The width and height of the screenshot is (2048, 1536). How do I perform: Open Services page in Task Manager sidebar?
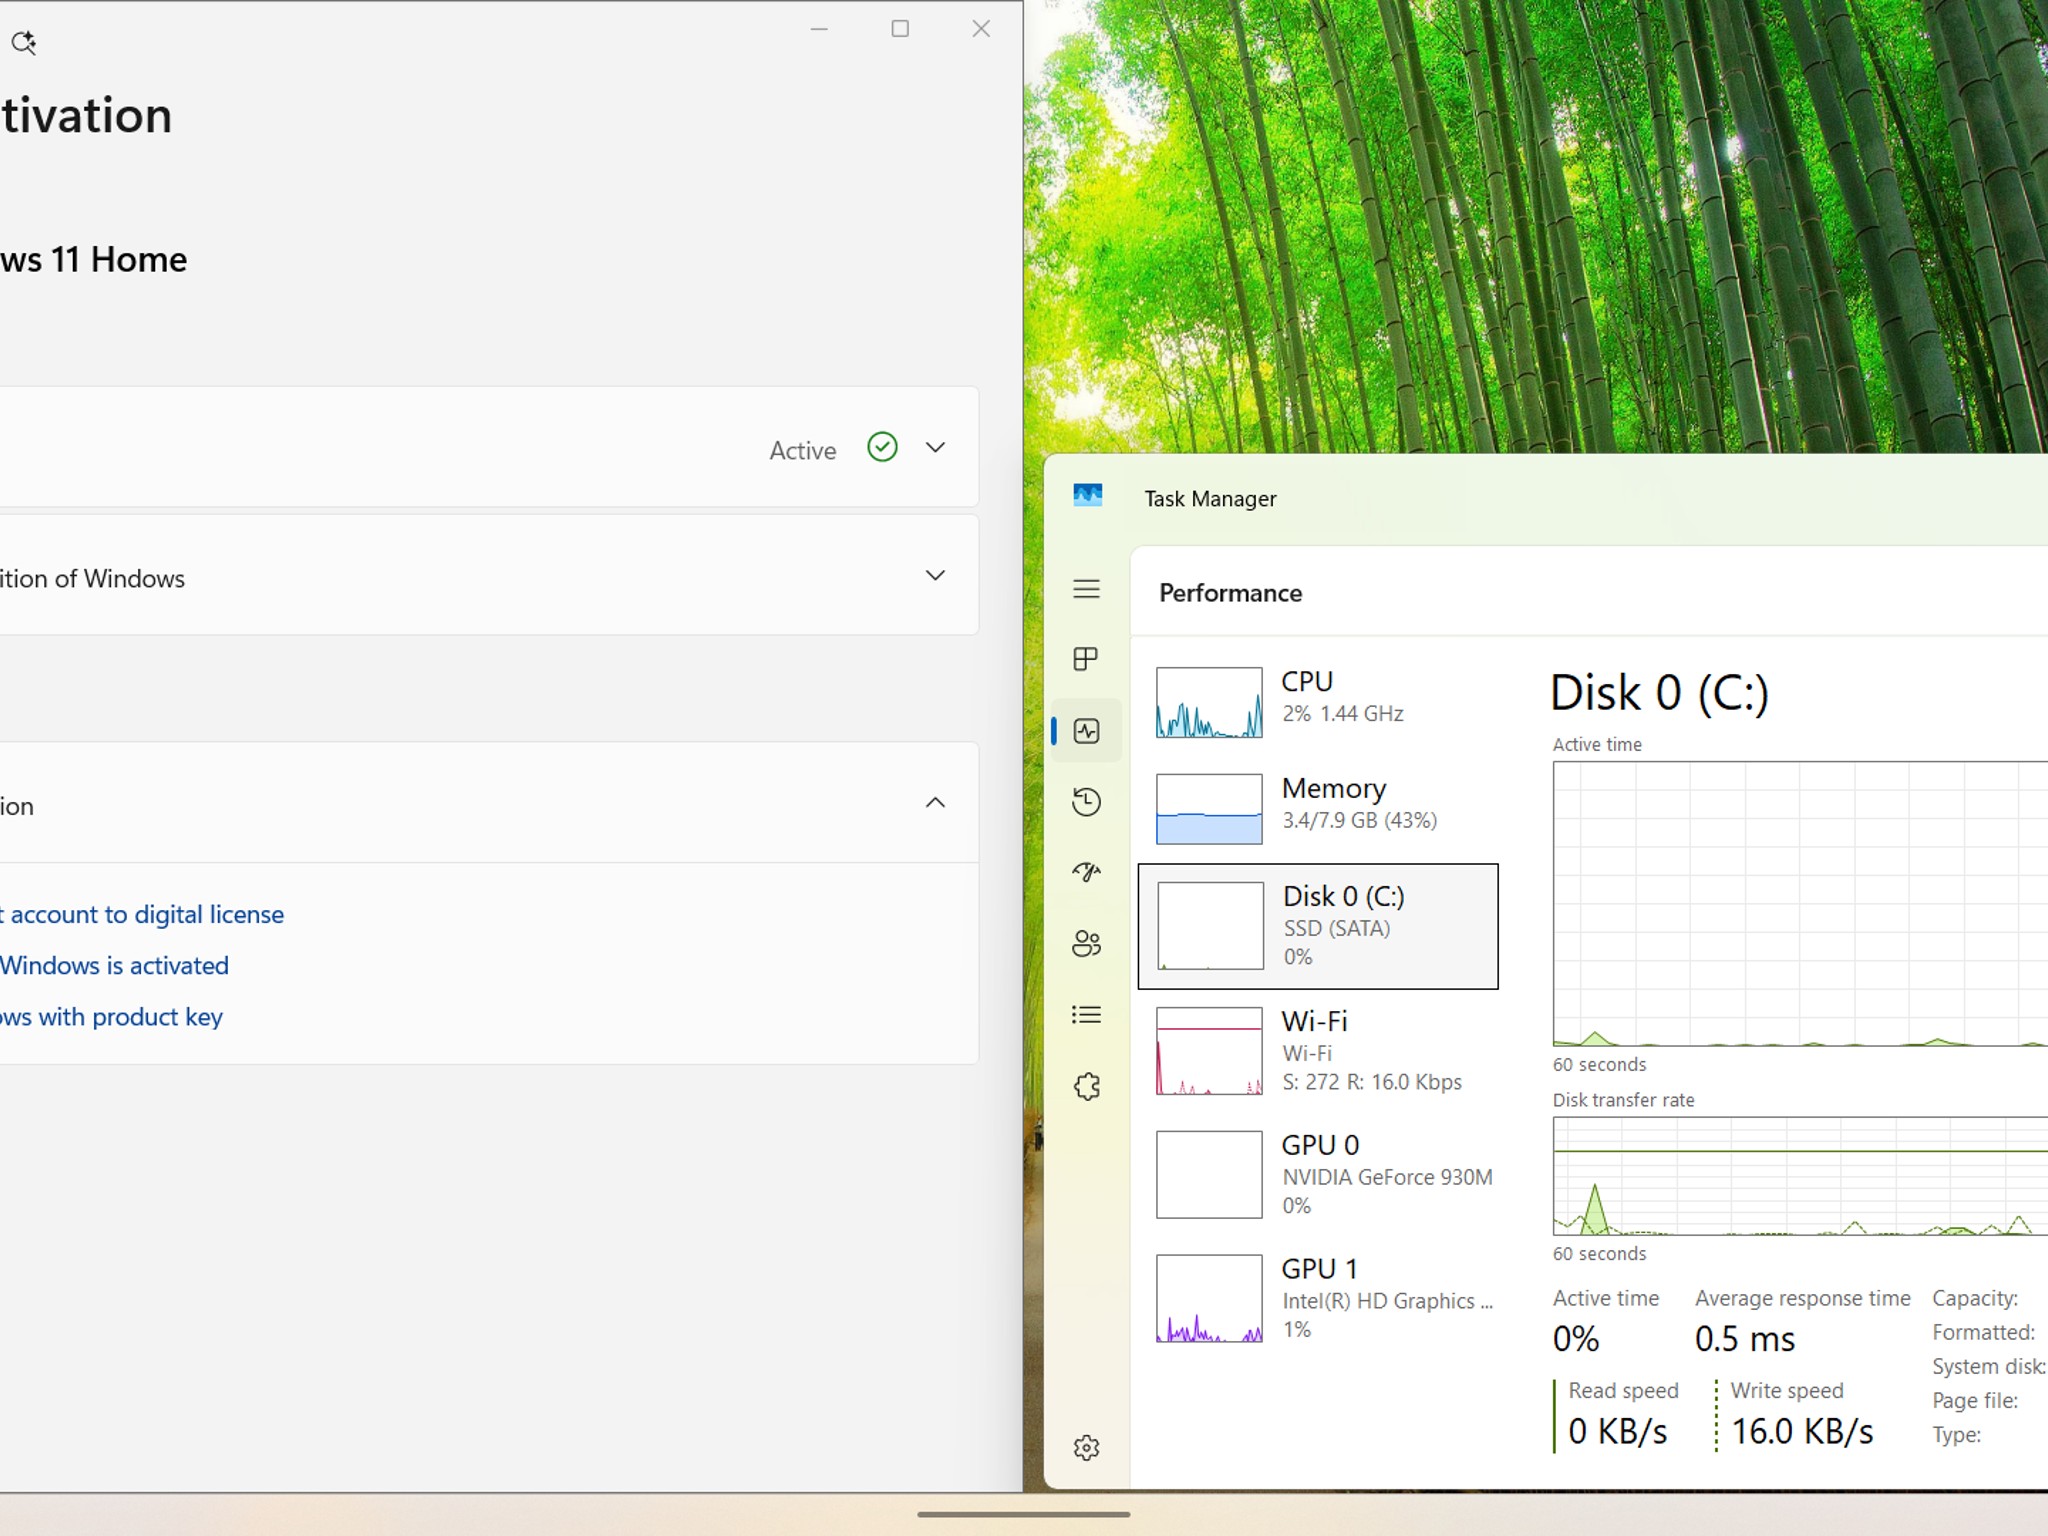pyautogui.click(x=1086, y=1086)
